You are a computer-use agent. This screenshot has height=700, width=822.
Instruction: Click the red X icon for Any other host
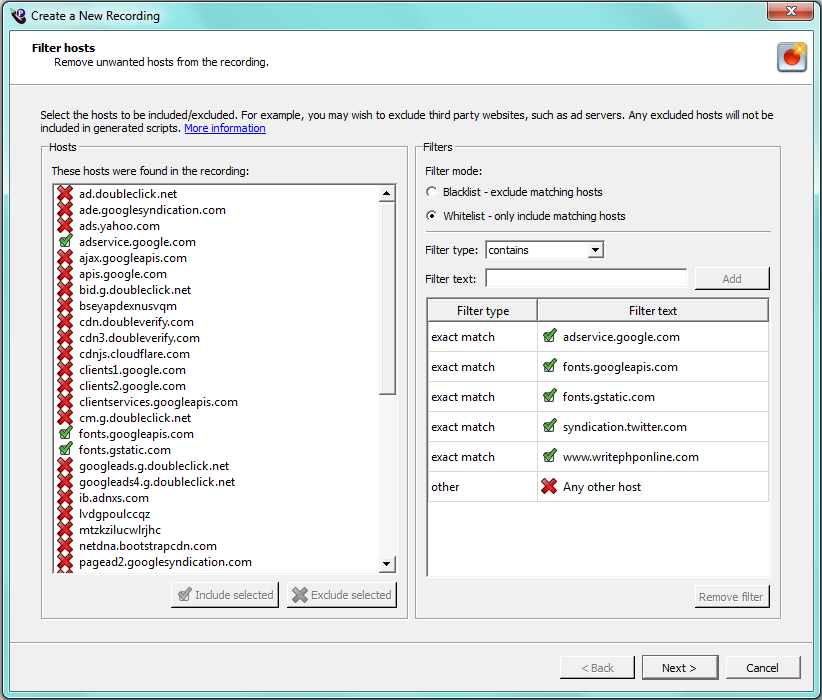point(548,487)
